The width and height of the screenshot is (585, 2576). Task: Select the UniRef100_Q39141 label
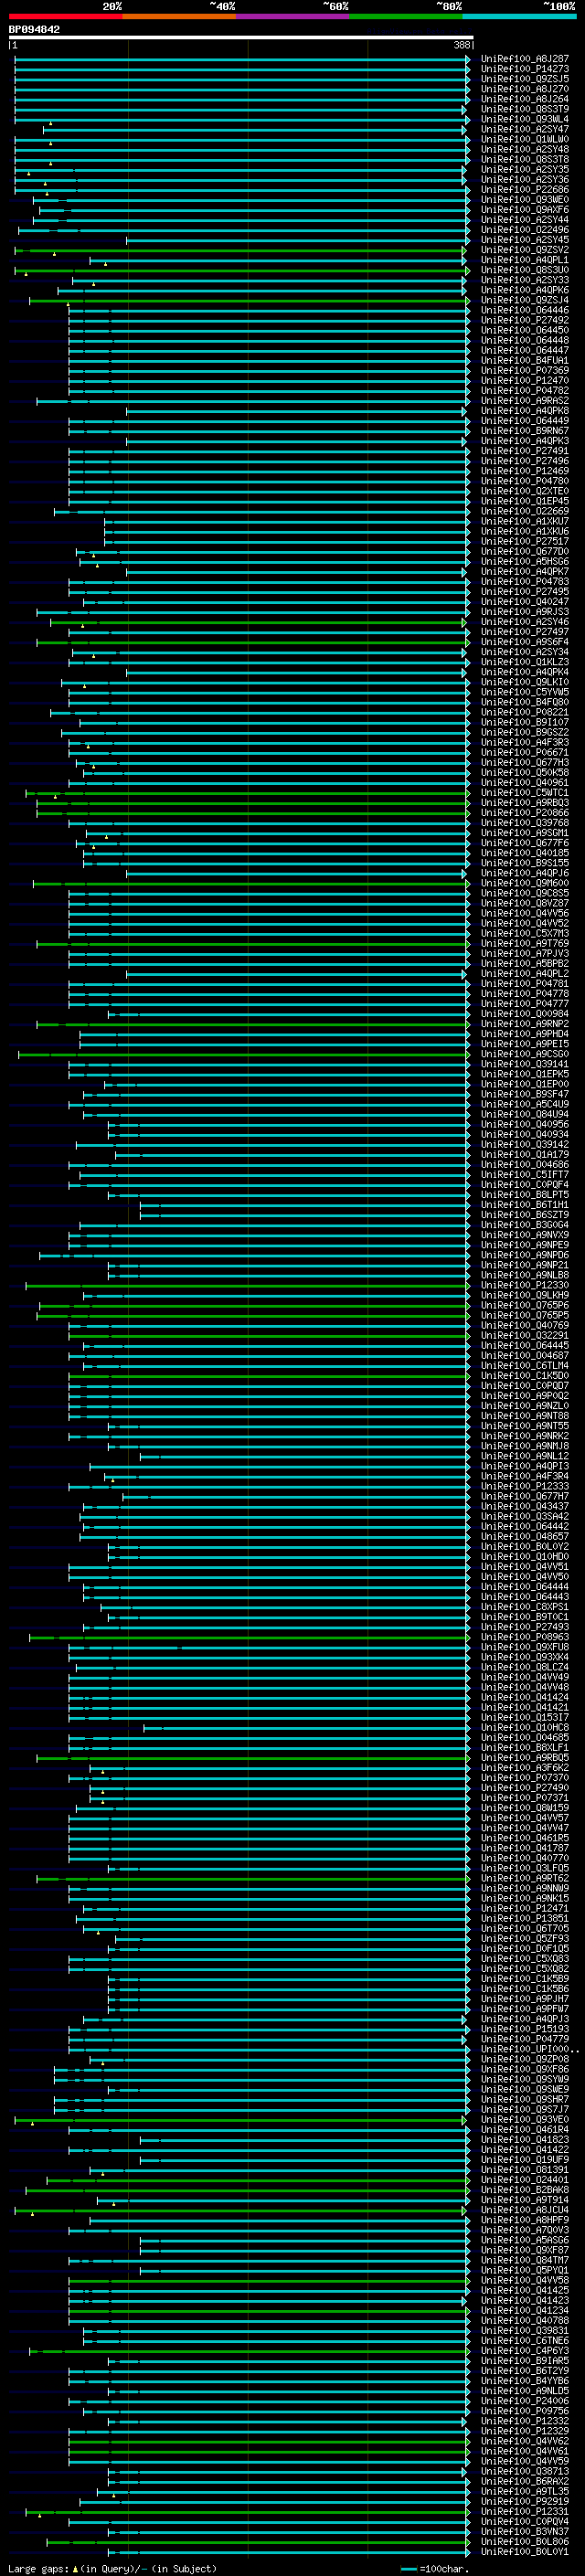coord(525,1064)
